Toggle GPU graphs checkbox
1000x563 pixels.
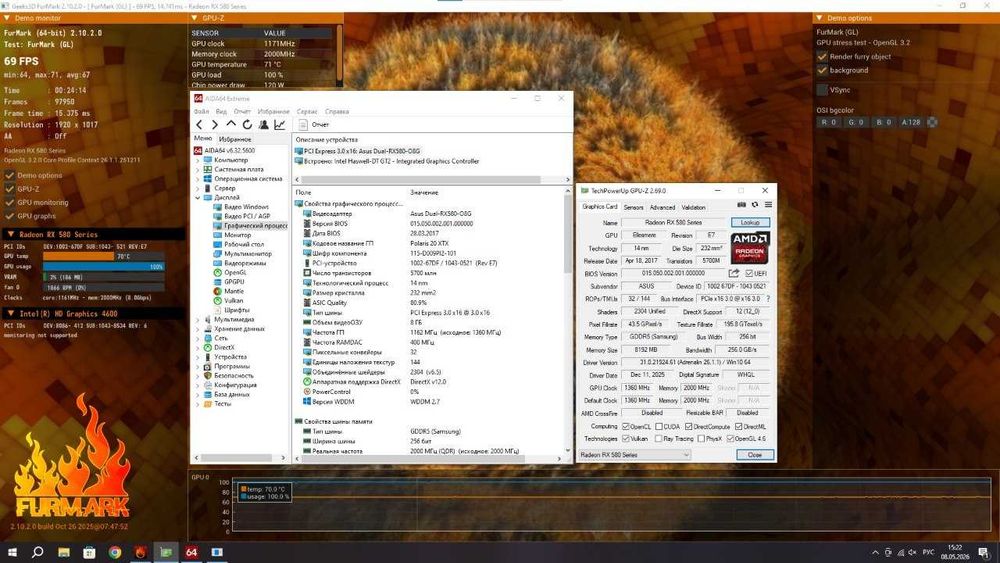point(10,216)
